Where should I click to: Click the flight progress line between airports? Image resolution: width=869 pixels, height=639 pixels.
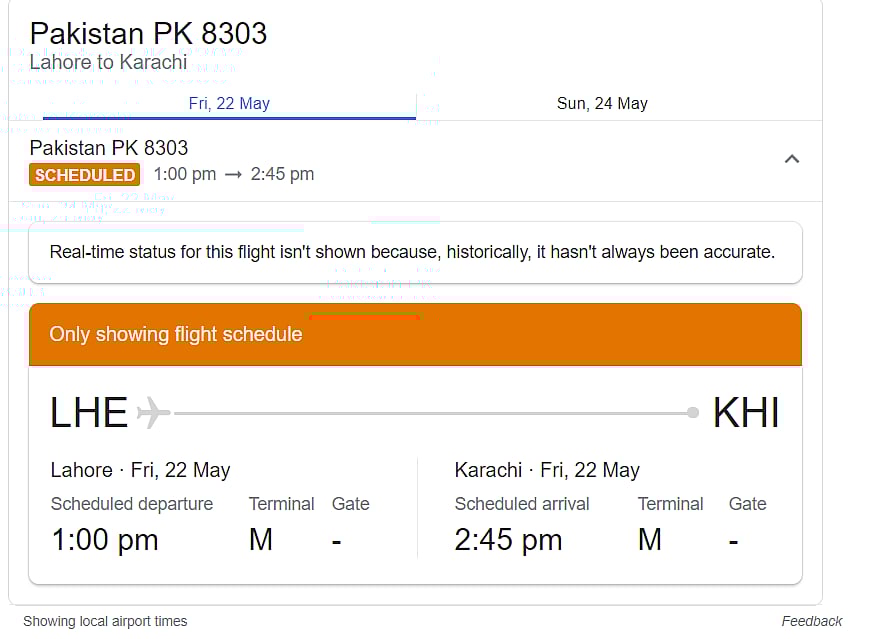coord(431,413)
